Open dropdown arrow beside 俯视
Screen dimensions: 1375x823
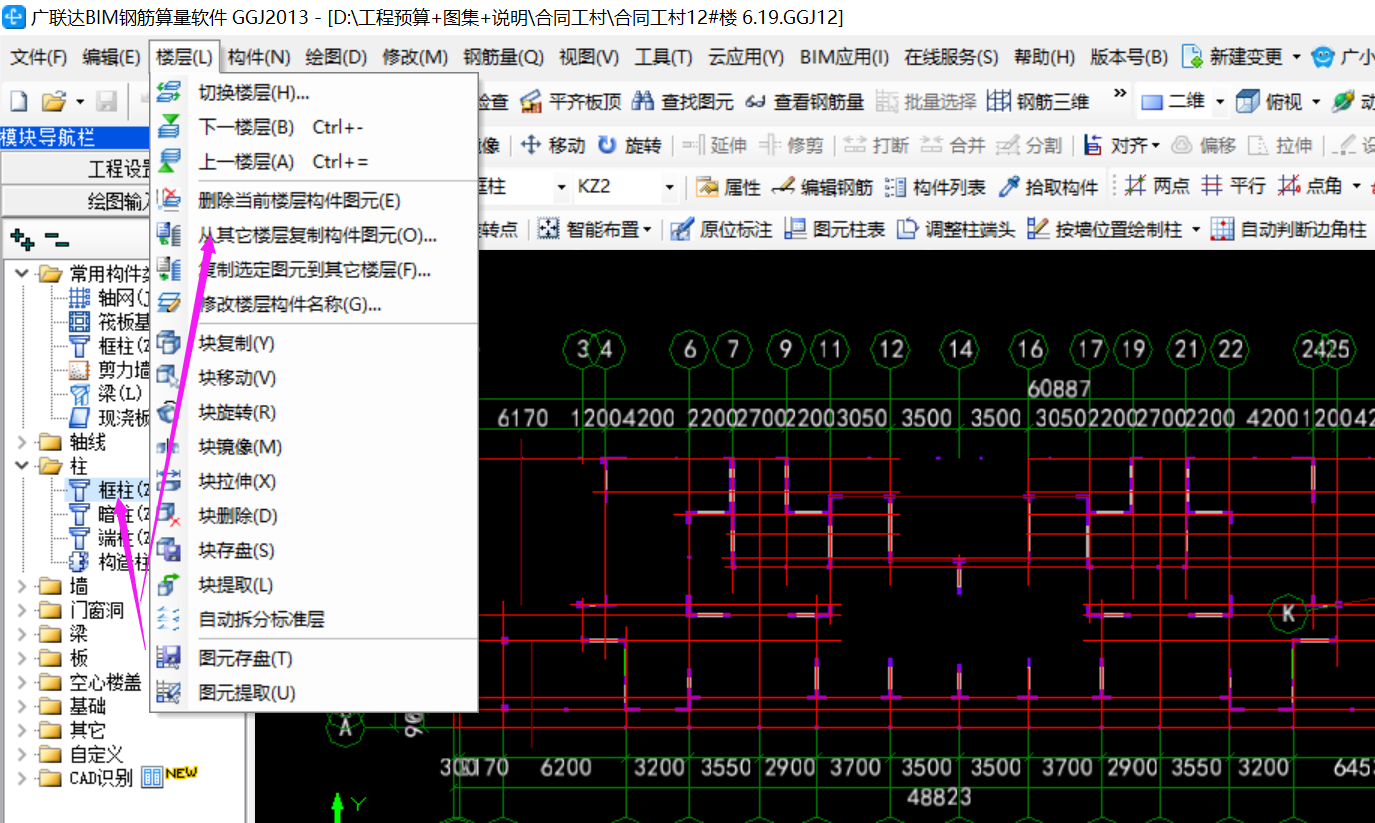pyautogui.click(x=1316, y=102)
